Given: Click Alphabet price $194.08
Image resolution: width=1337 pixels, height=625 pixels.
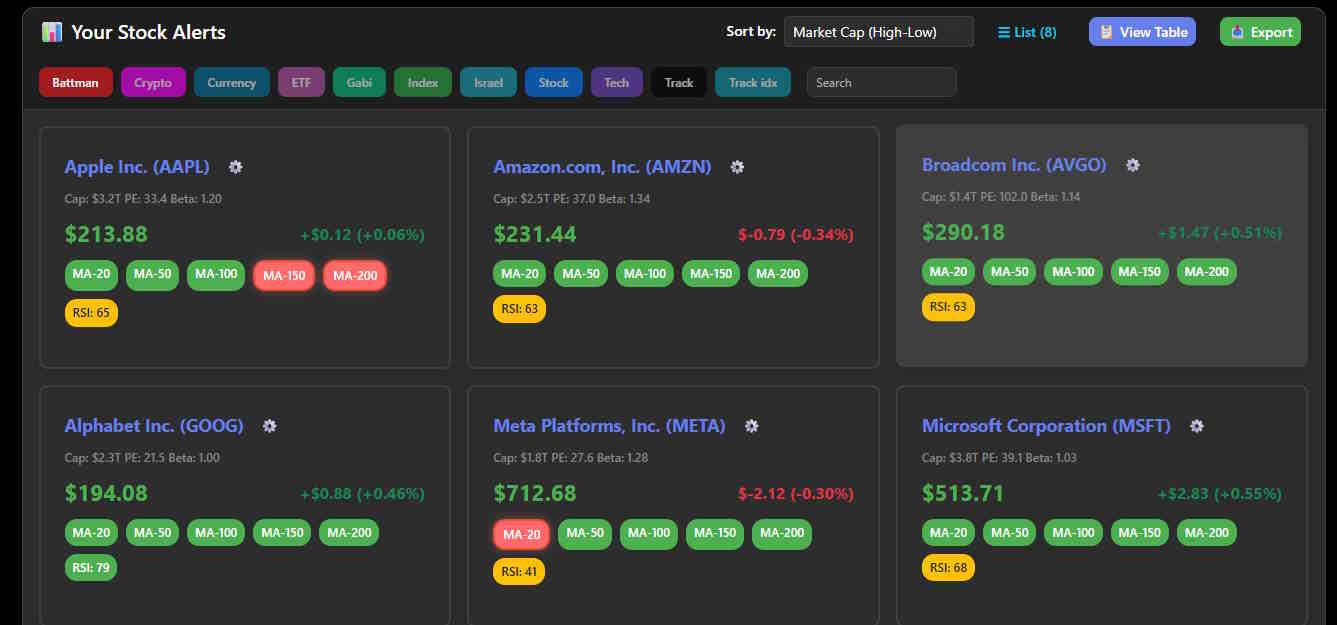Looking at the screenshot, I should (x=106, y=494).
